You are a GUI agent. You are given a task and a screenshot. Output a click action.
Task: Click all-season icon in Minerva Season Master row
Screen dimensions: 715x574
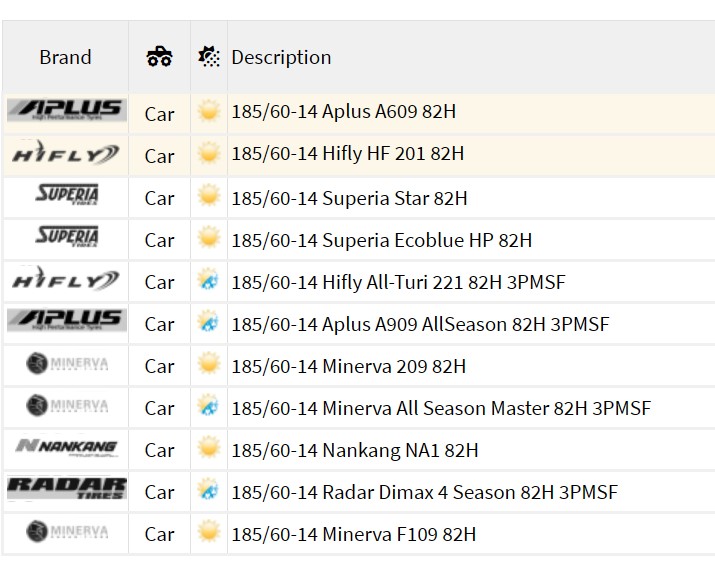pyautogui.click(x=209, y=405)
